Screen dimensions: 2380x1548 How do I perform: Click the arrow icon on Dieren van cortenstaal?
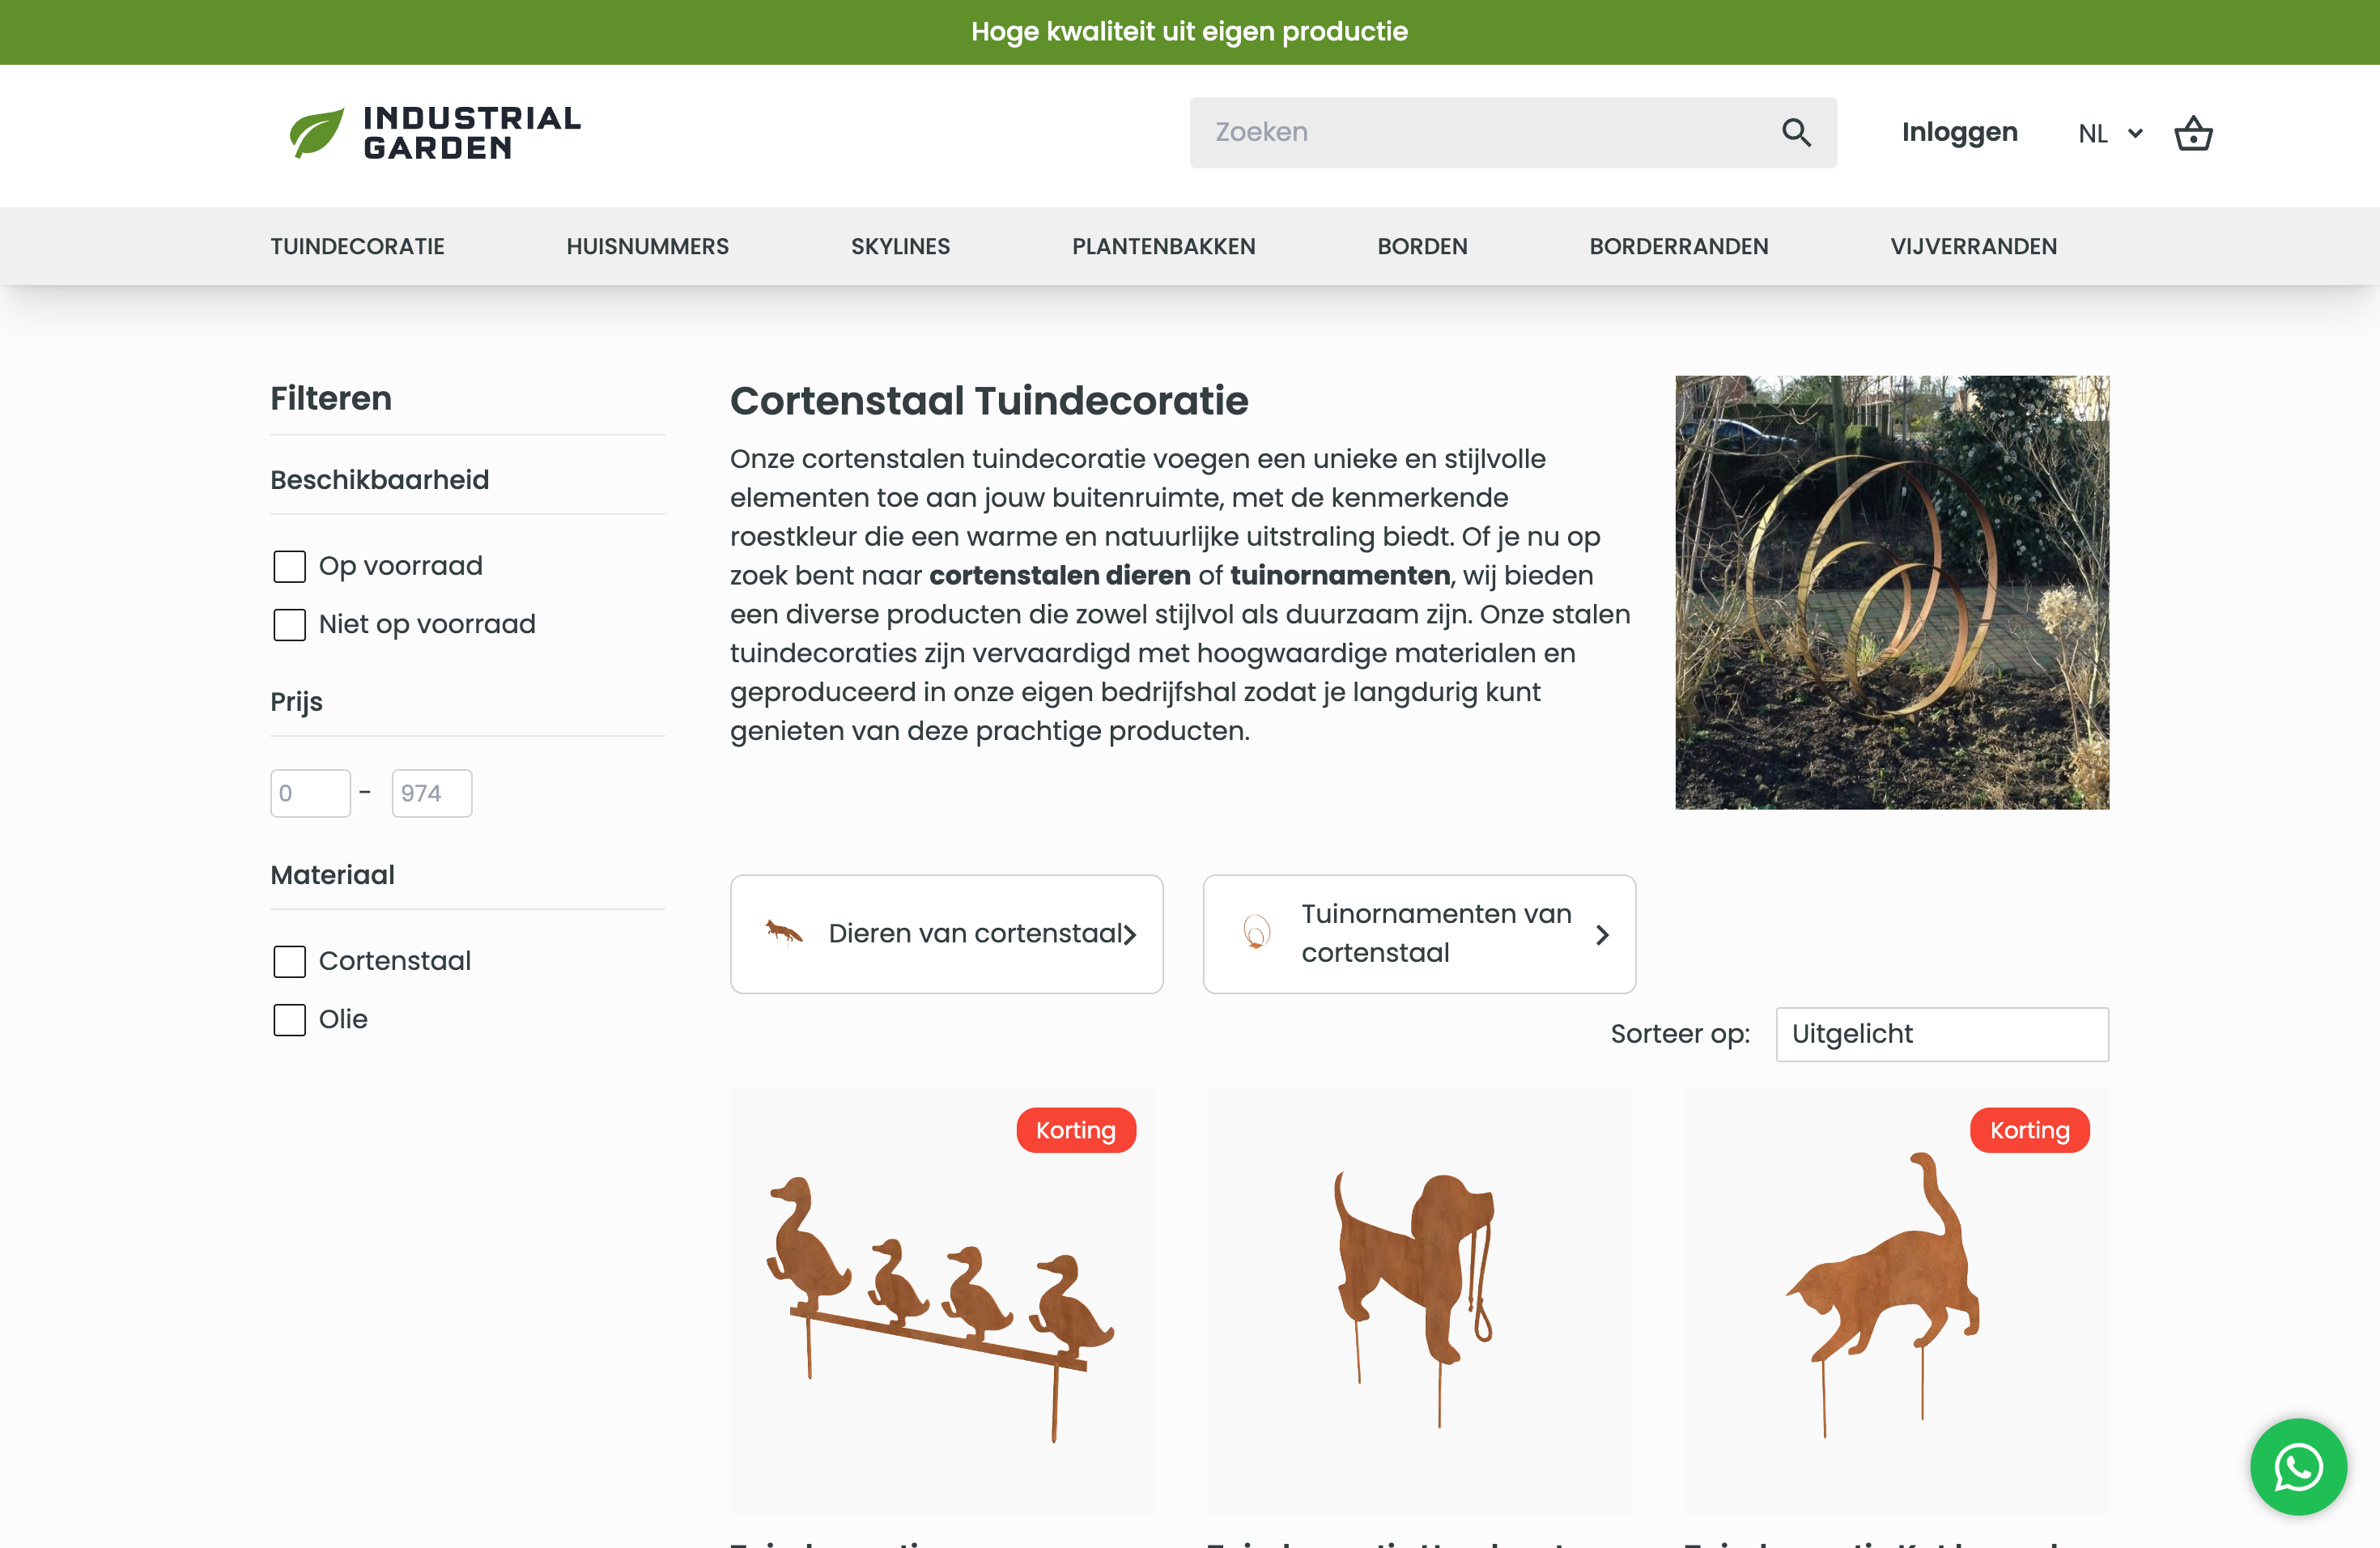(1131, 934)
